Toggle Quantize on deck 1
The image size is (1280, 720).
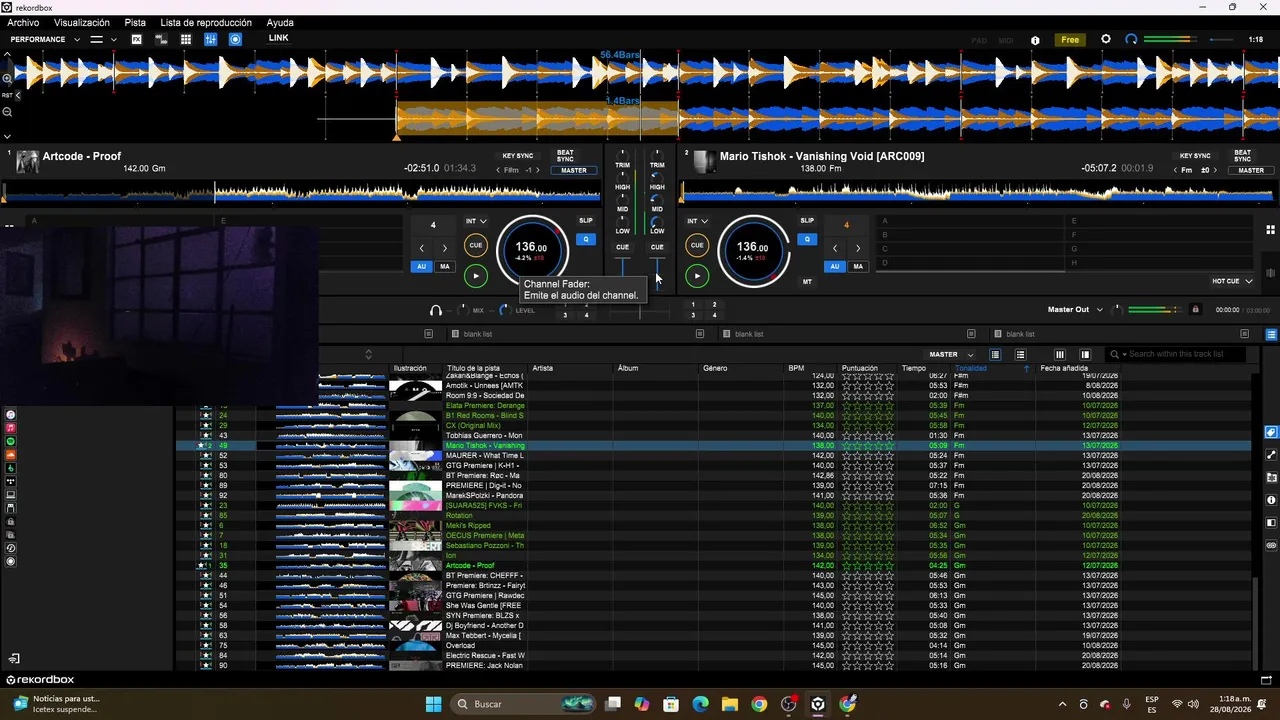(586, 239)
